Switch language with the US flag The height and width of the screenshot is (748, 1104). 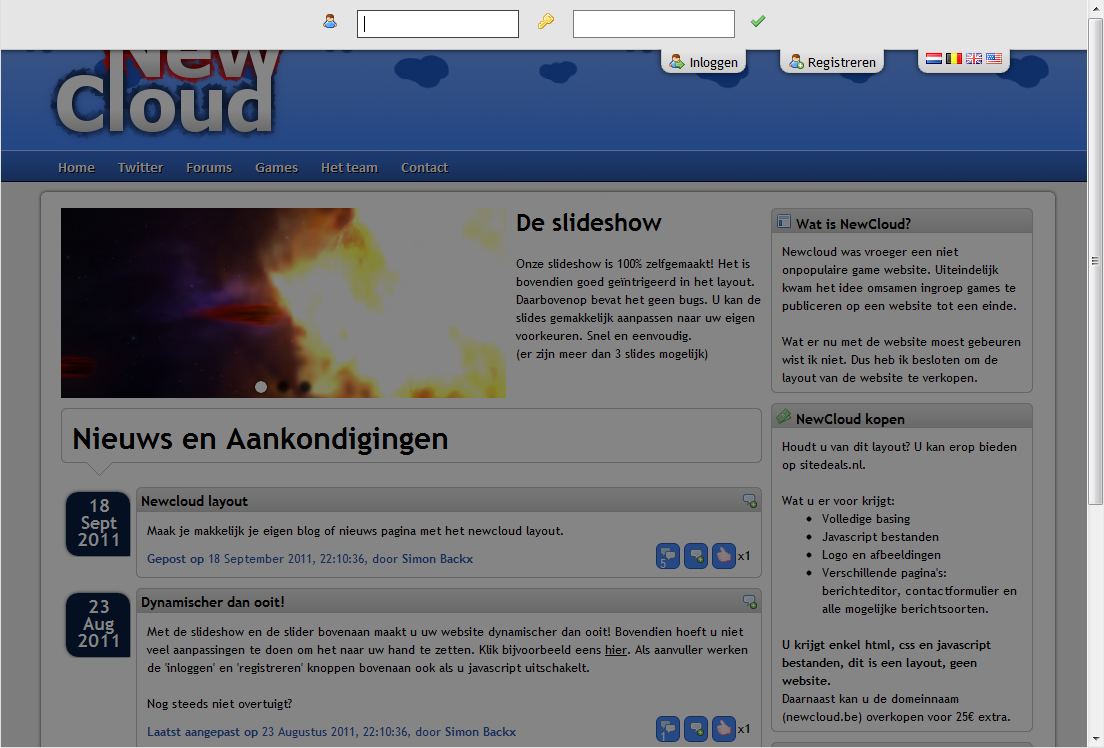pos(993,58)
